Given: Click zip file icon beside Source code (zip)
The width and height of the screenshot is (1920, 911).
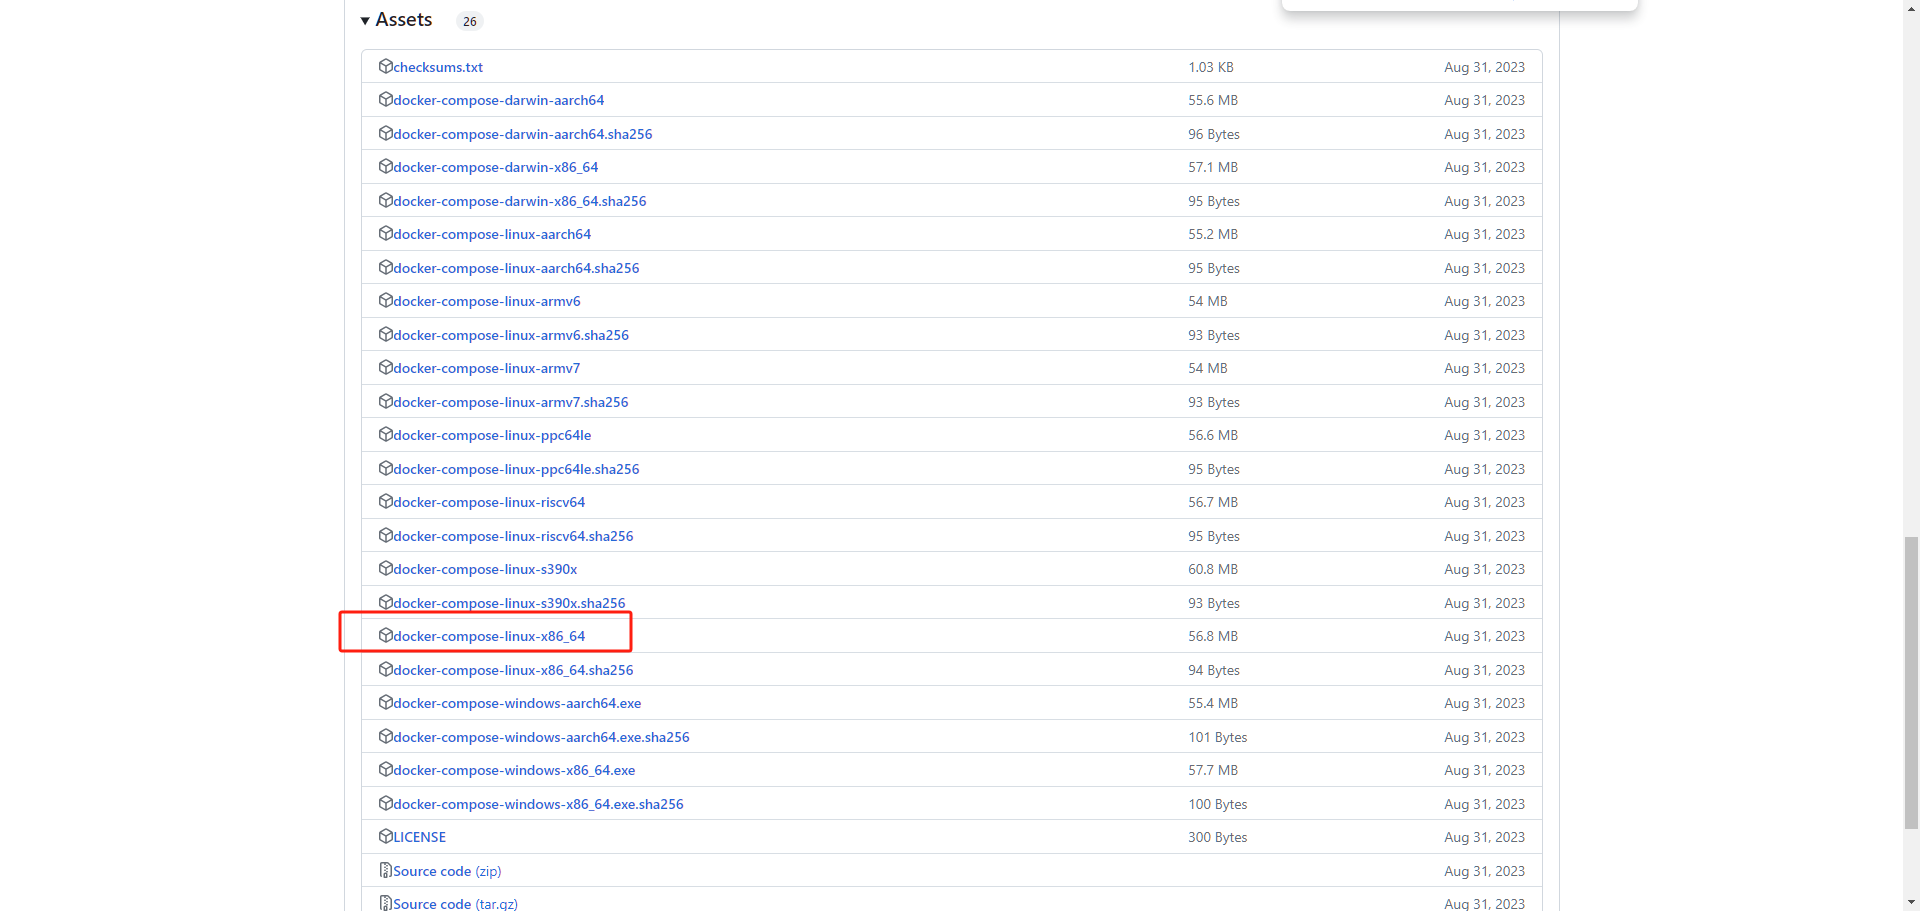Looking at the screenshot, I should coord(385,871).
